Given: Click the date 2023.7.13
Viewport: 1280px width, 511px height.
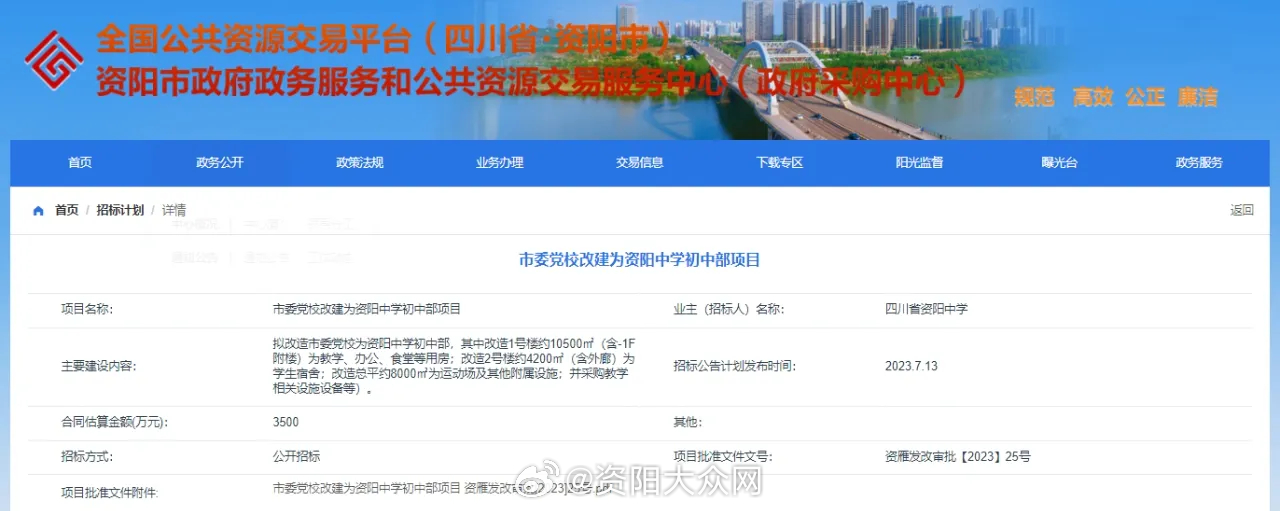Looking at the screenshot, I should coord(911,366).
